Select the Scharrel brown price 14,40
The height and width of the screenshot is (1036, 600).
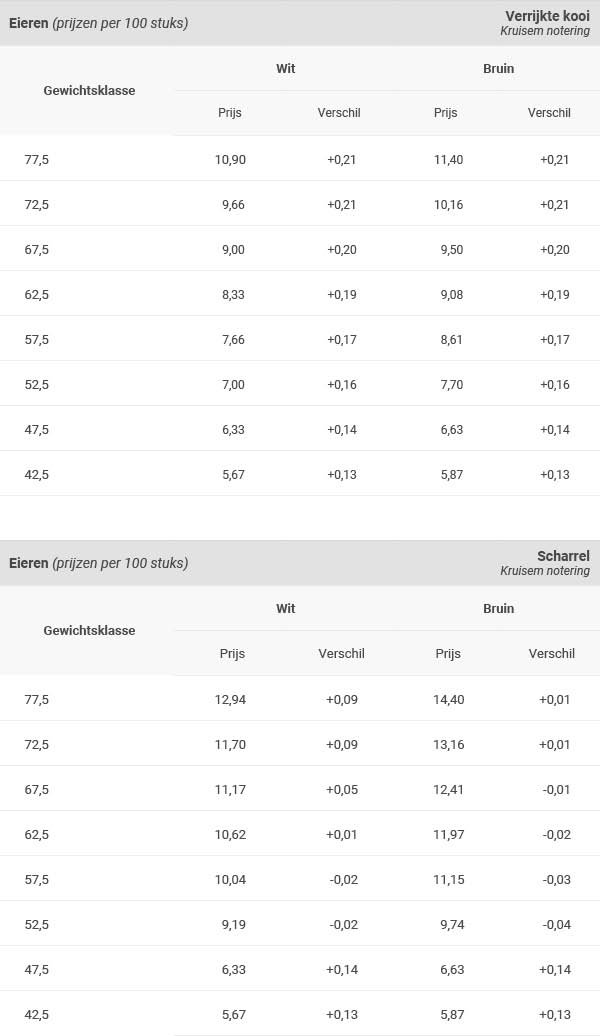[x=449, y=699]
